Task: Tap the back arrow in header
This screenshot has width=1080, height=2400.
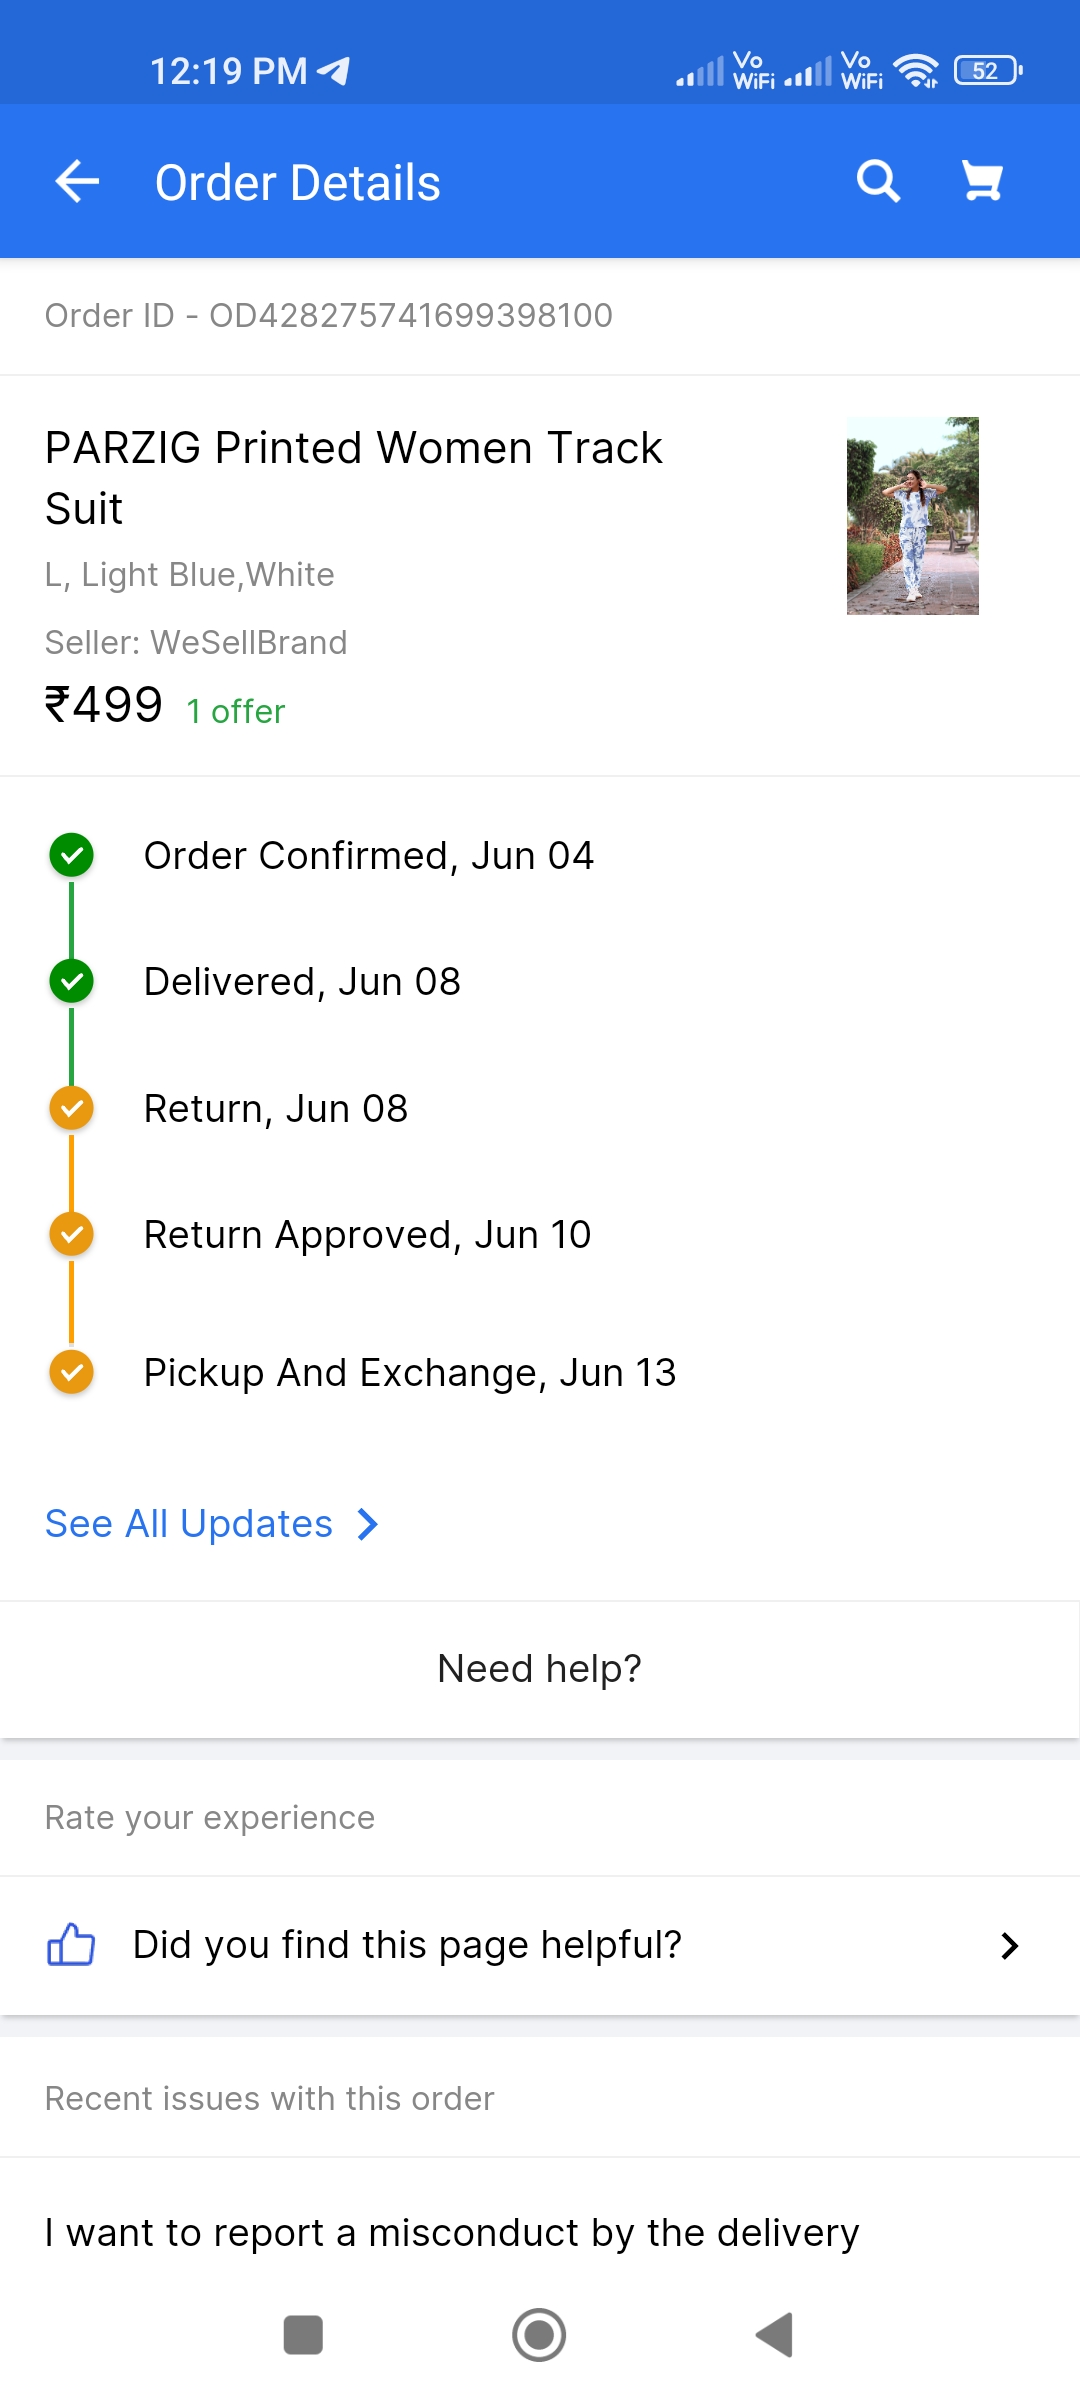Action: [x=77, y=182]
